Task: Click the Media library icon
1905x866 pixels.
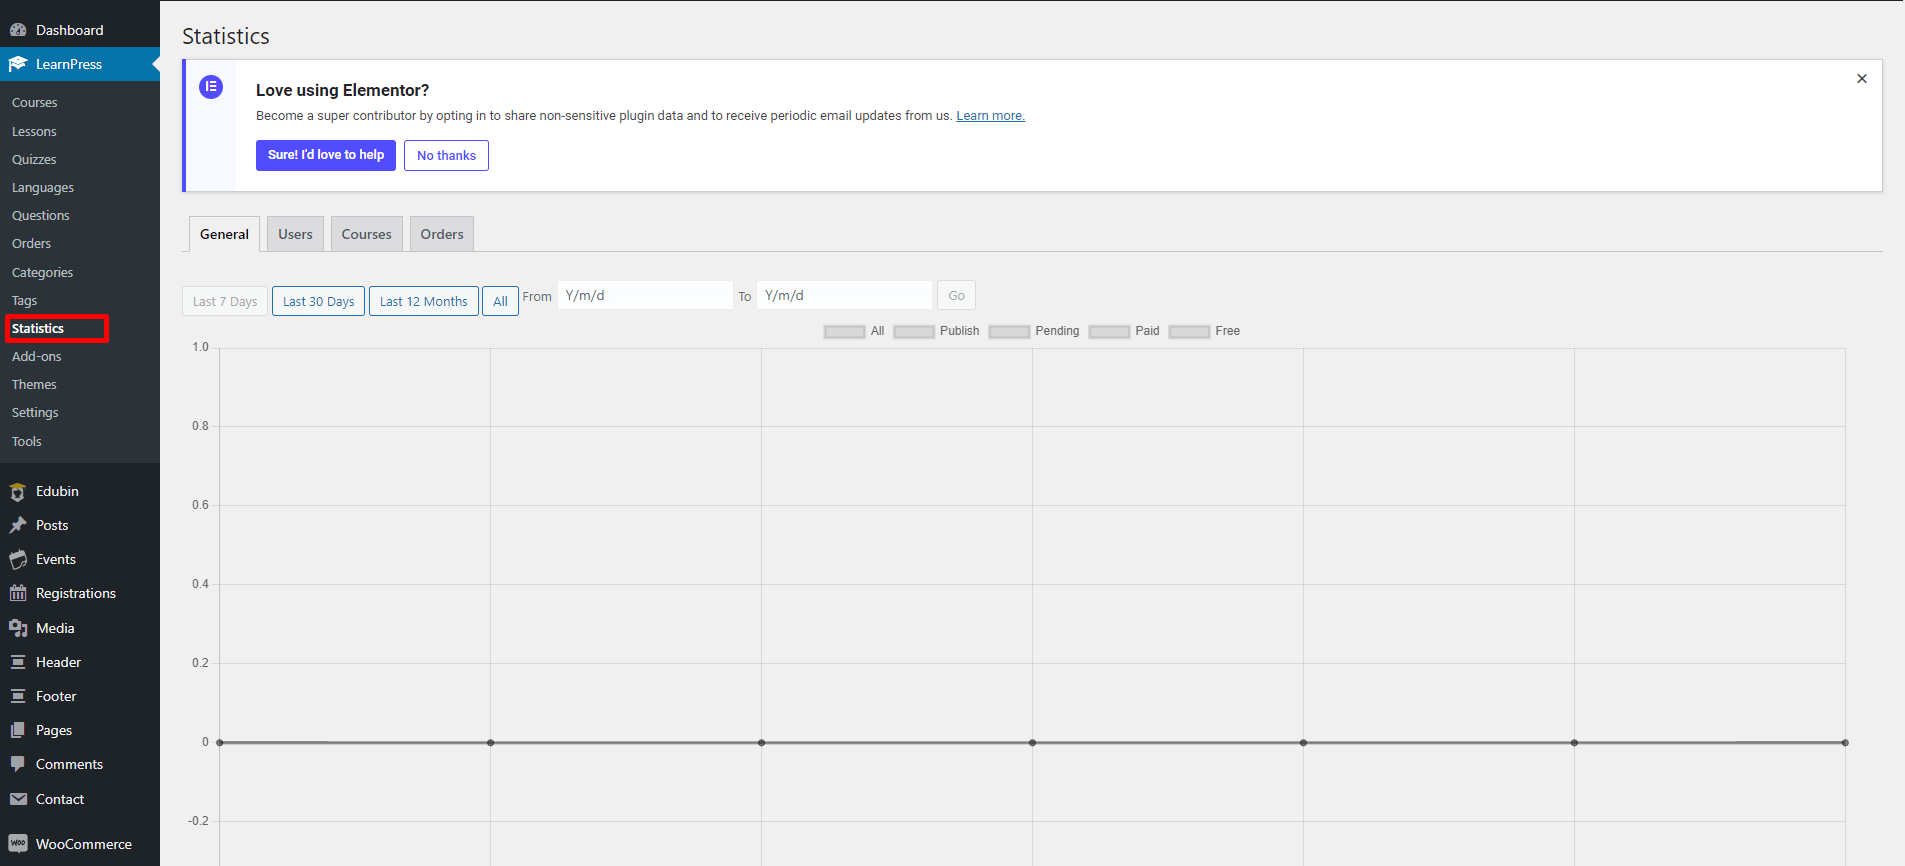Action: [18, 628]
